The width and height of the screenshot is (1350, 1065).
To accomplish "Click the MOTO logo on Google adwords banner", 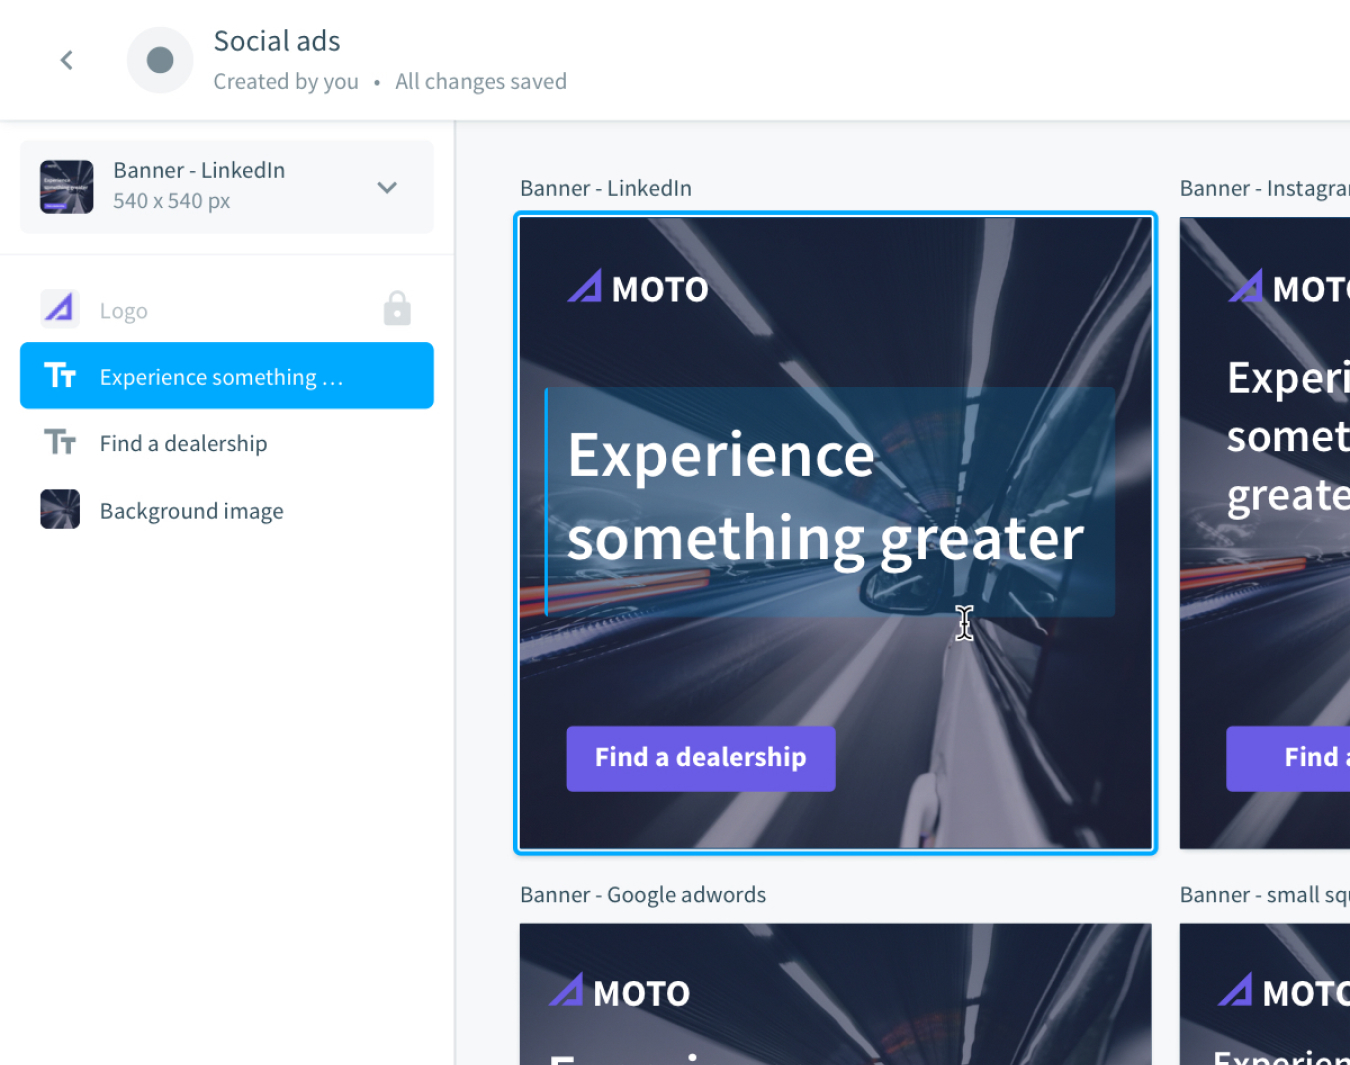I will point(620,992).
